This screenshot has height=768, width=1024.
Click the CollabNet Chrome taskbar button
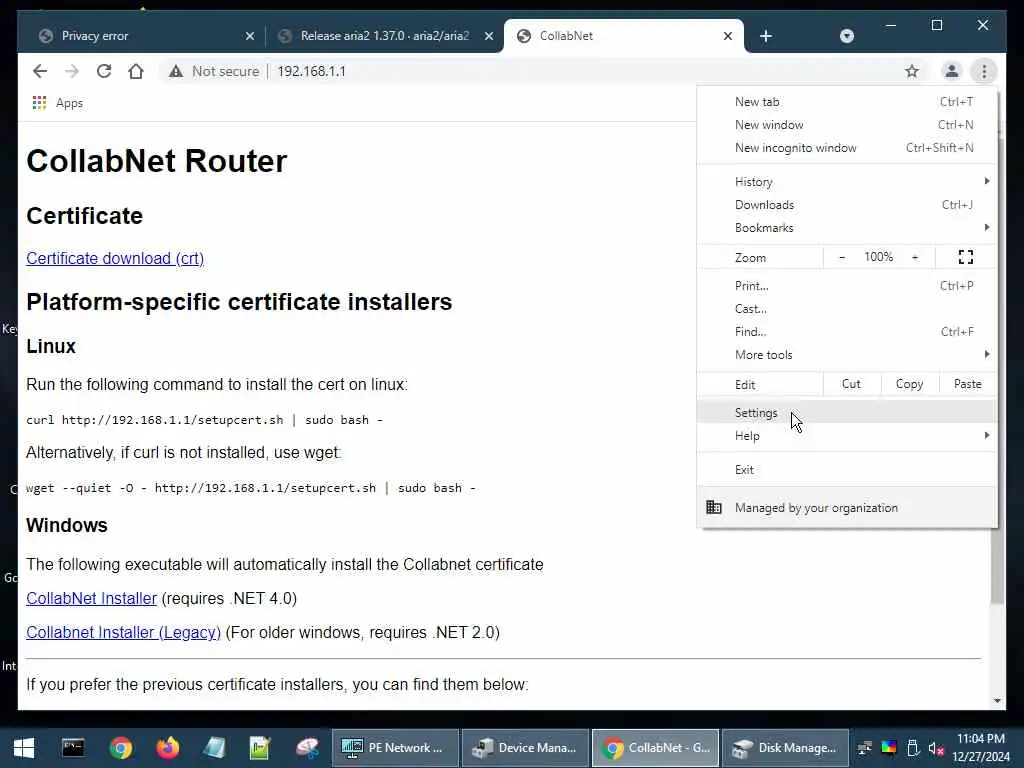click(655, 748)
